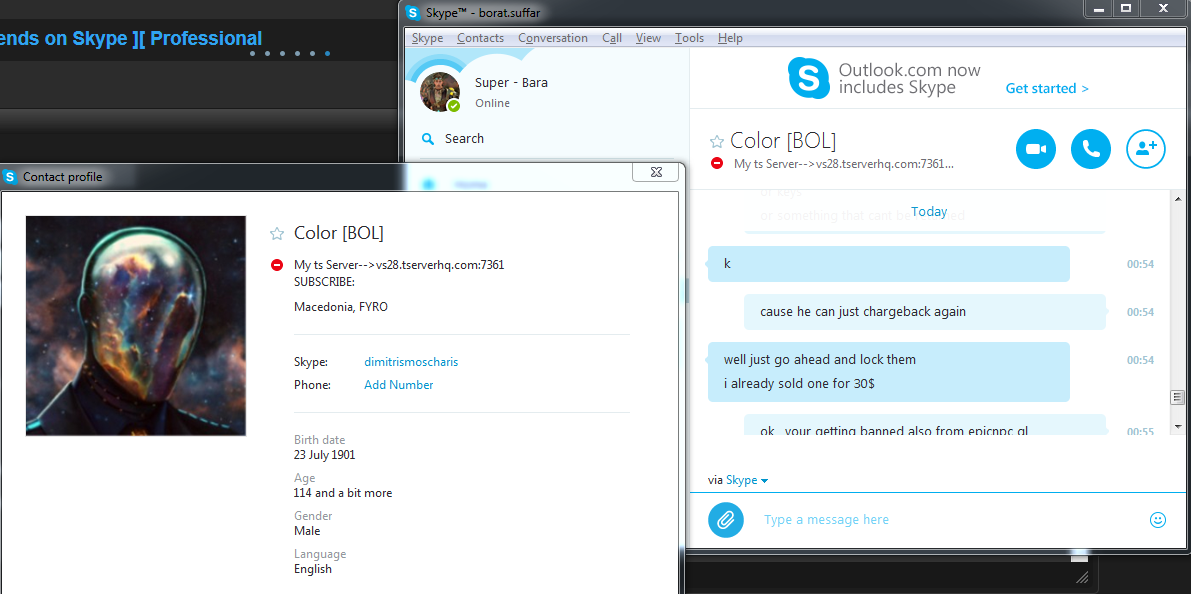
Task: Open the View menu
Action: coord(649,38)
